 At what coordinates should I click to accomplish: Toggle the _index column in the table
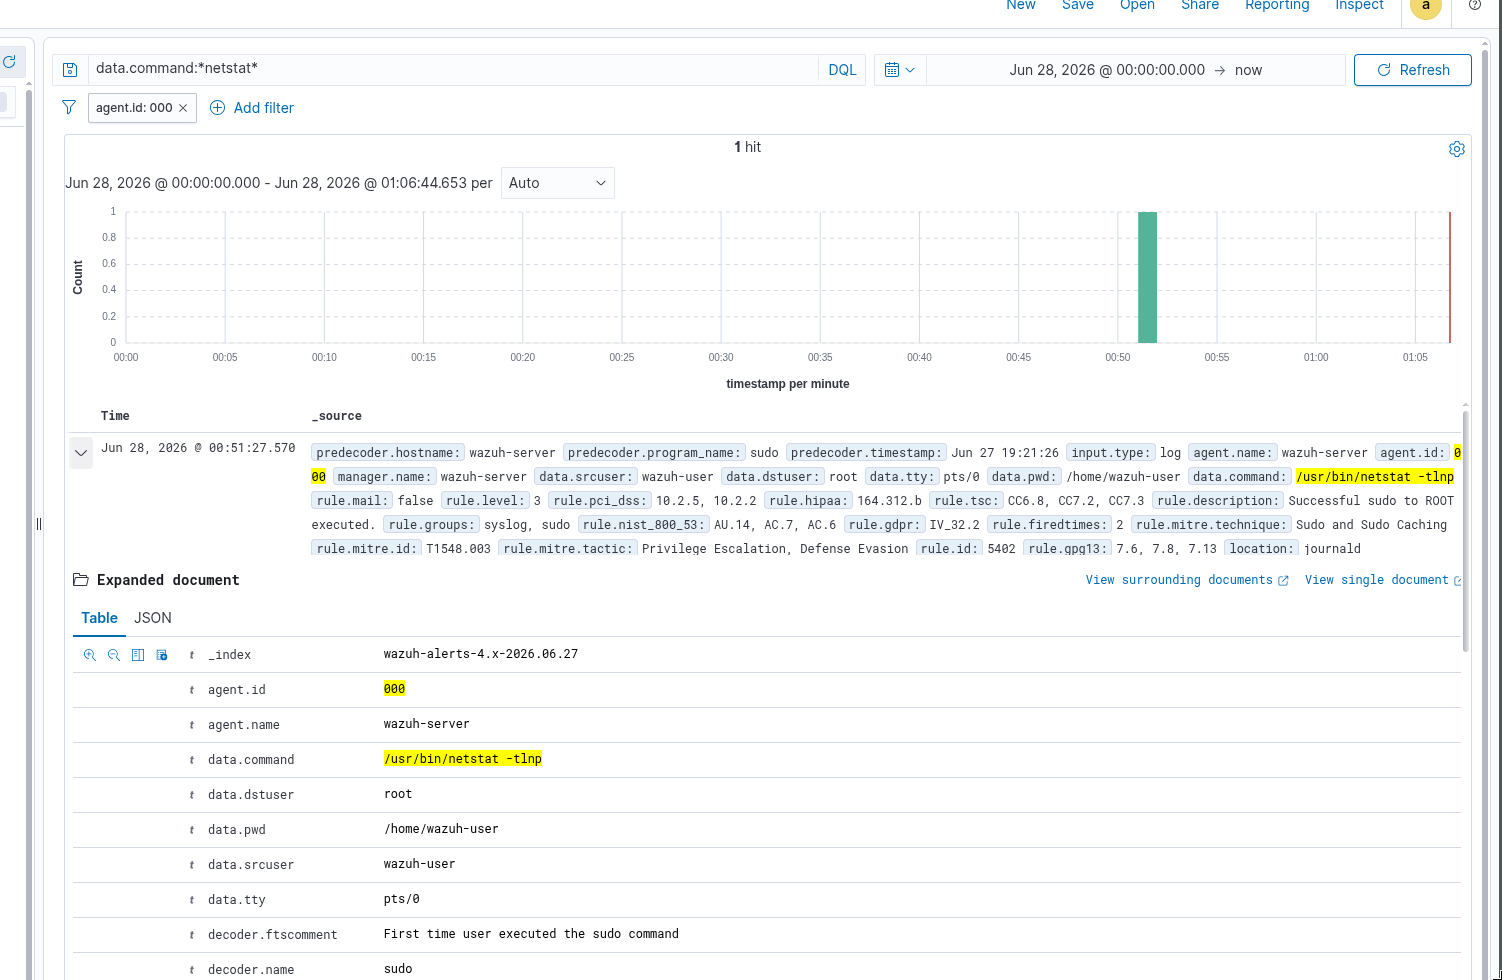click(138, 655)
